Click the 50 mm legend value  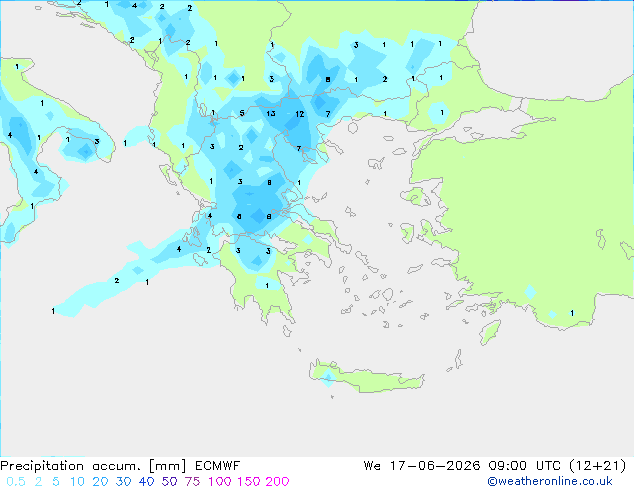point(169,482)
